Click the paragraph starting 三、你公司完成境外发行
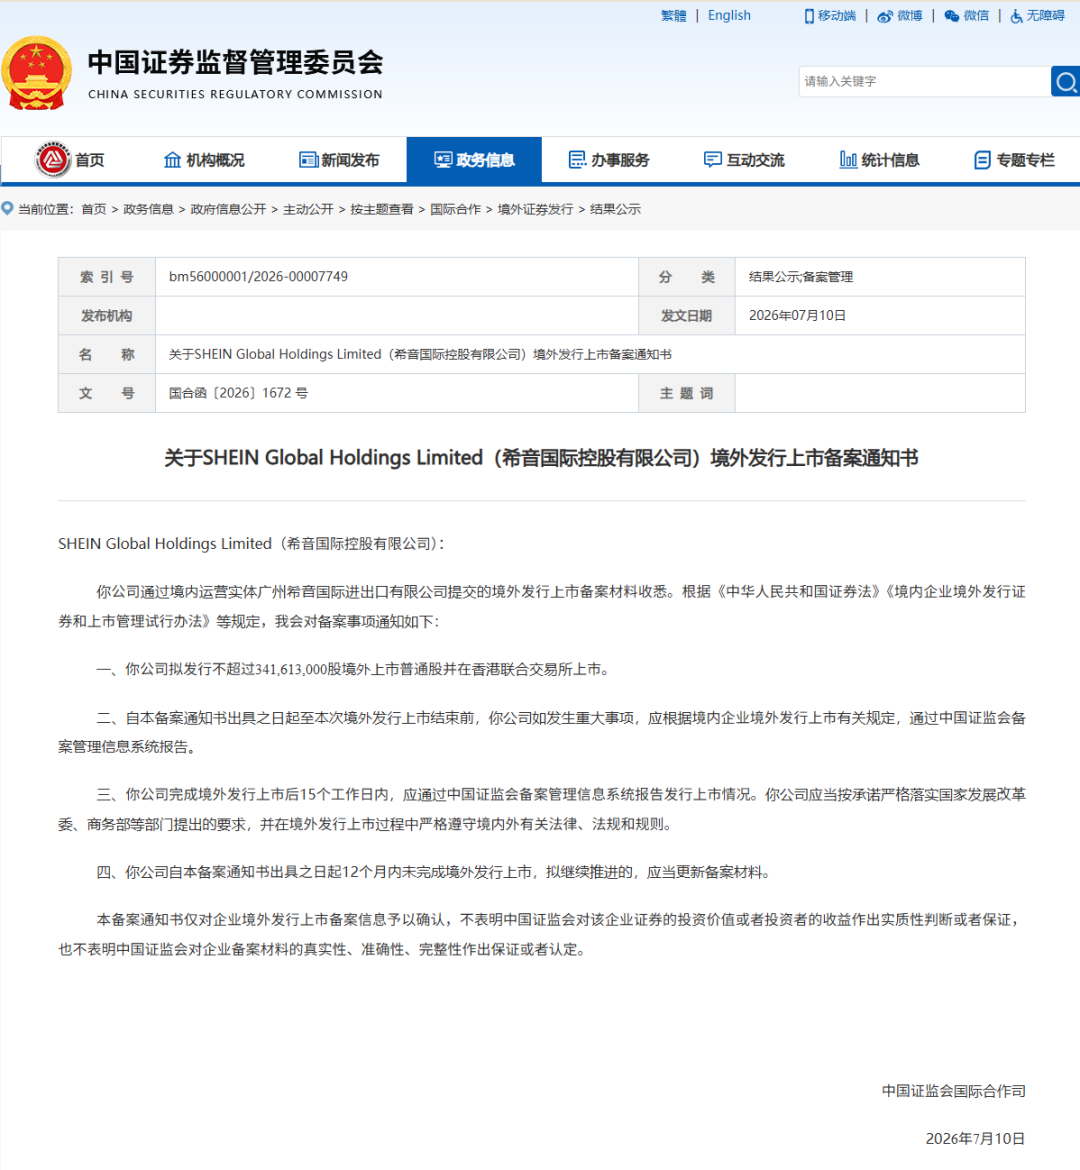Viewport: 1080px width, 1170px height. 542,809
